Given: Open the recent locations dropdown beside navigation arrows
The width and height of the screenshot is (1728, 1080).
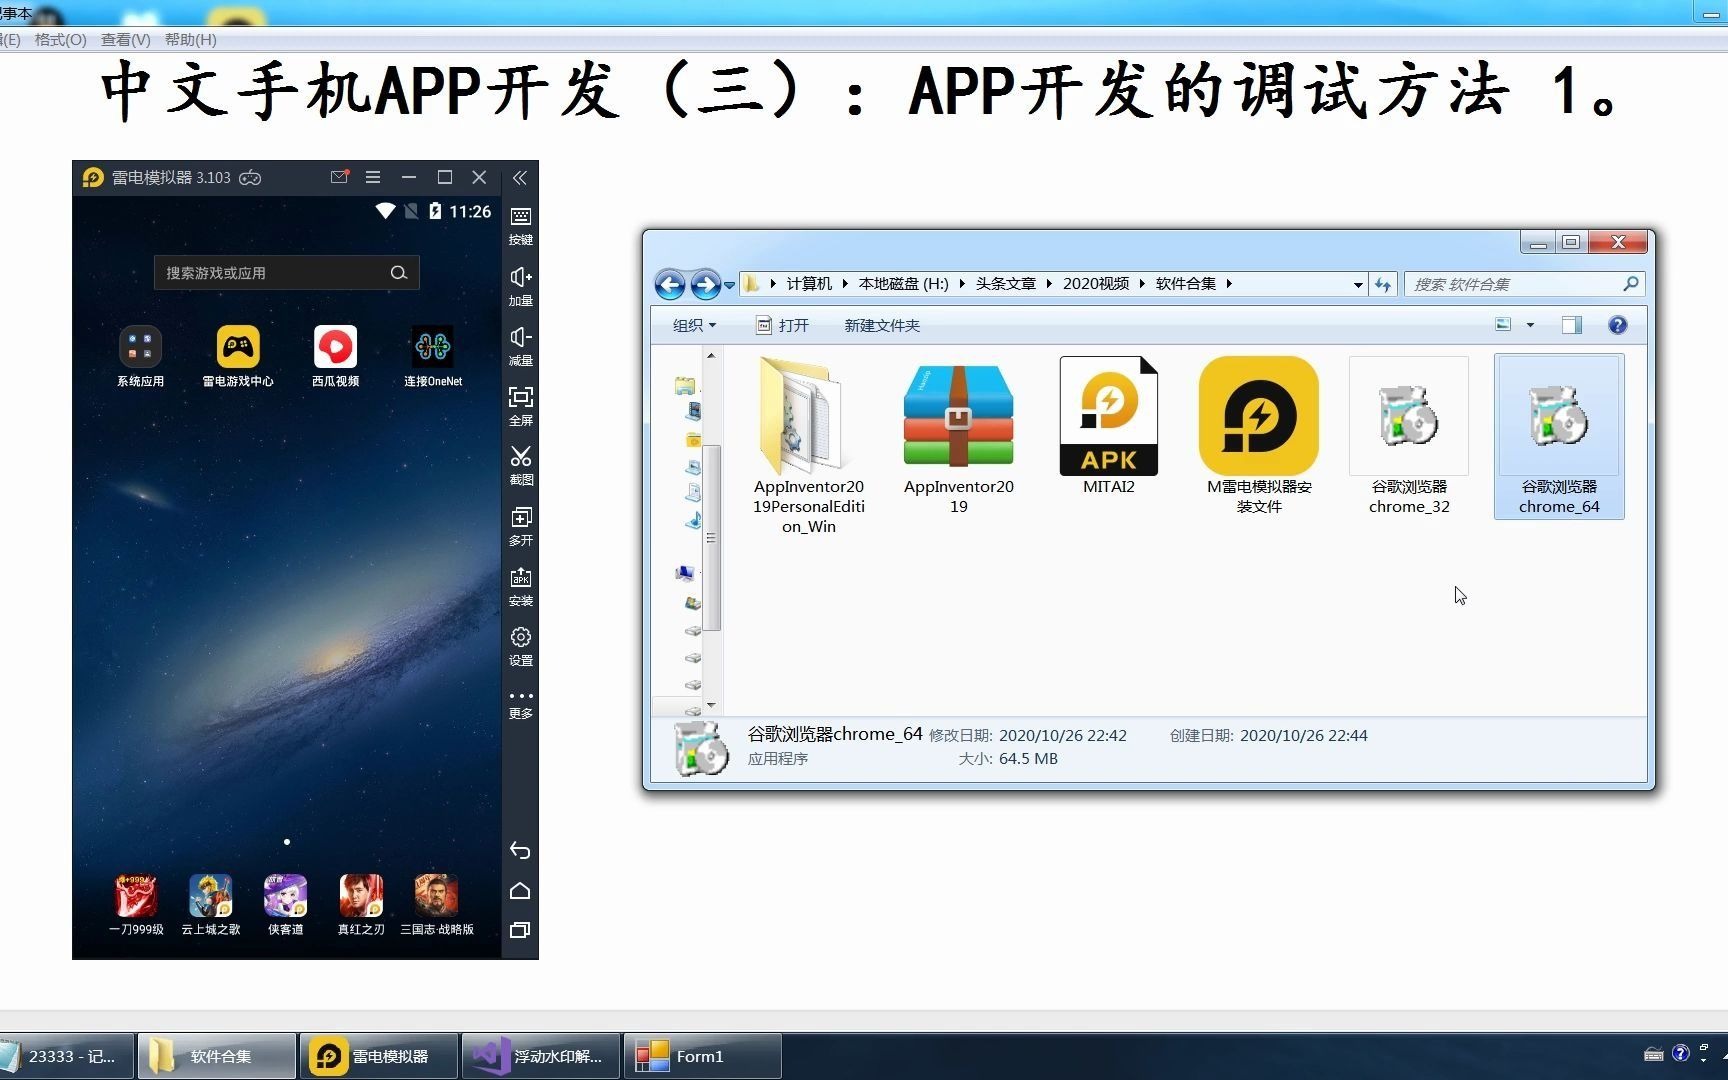Looking at the screenshot, I should coord(730,285).
